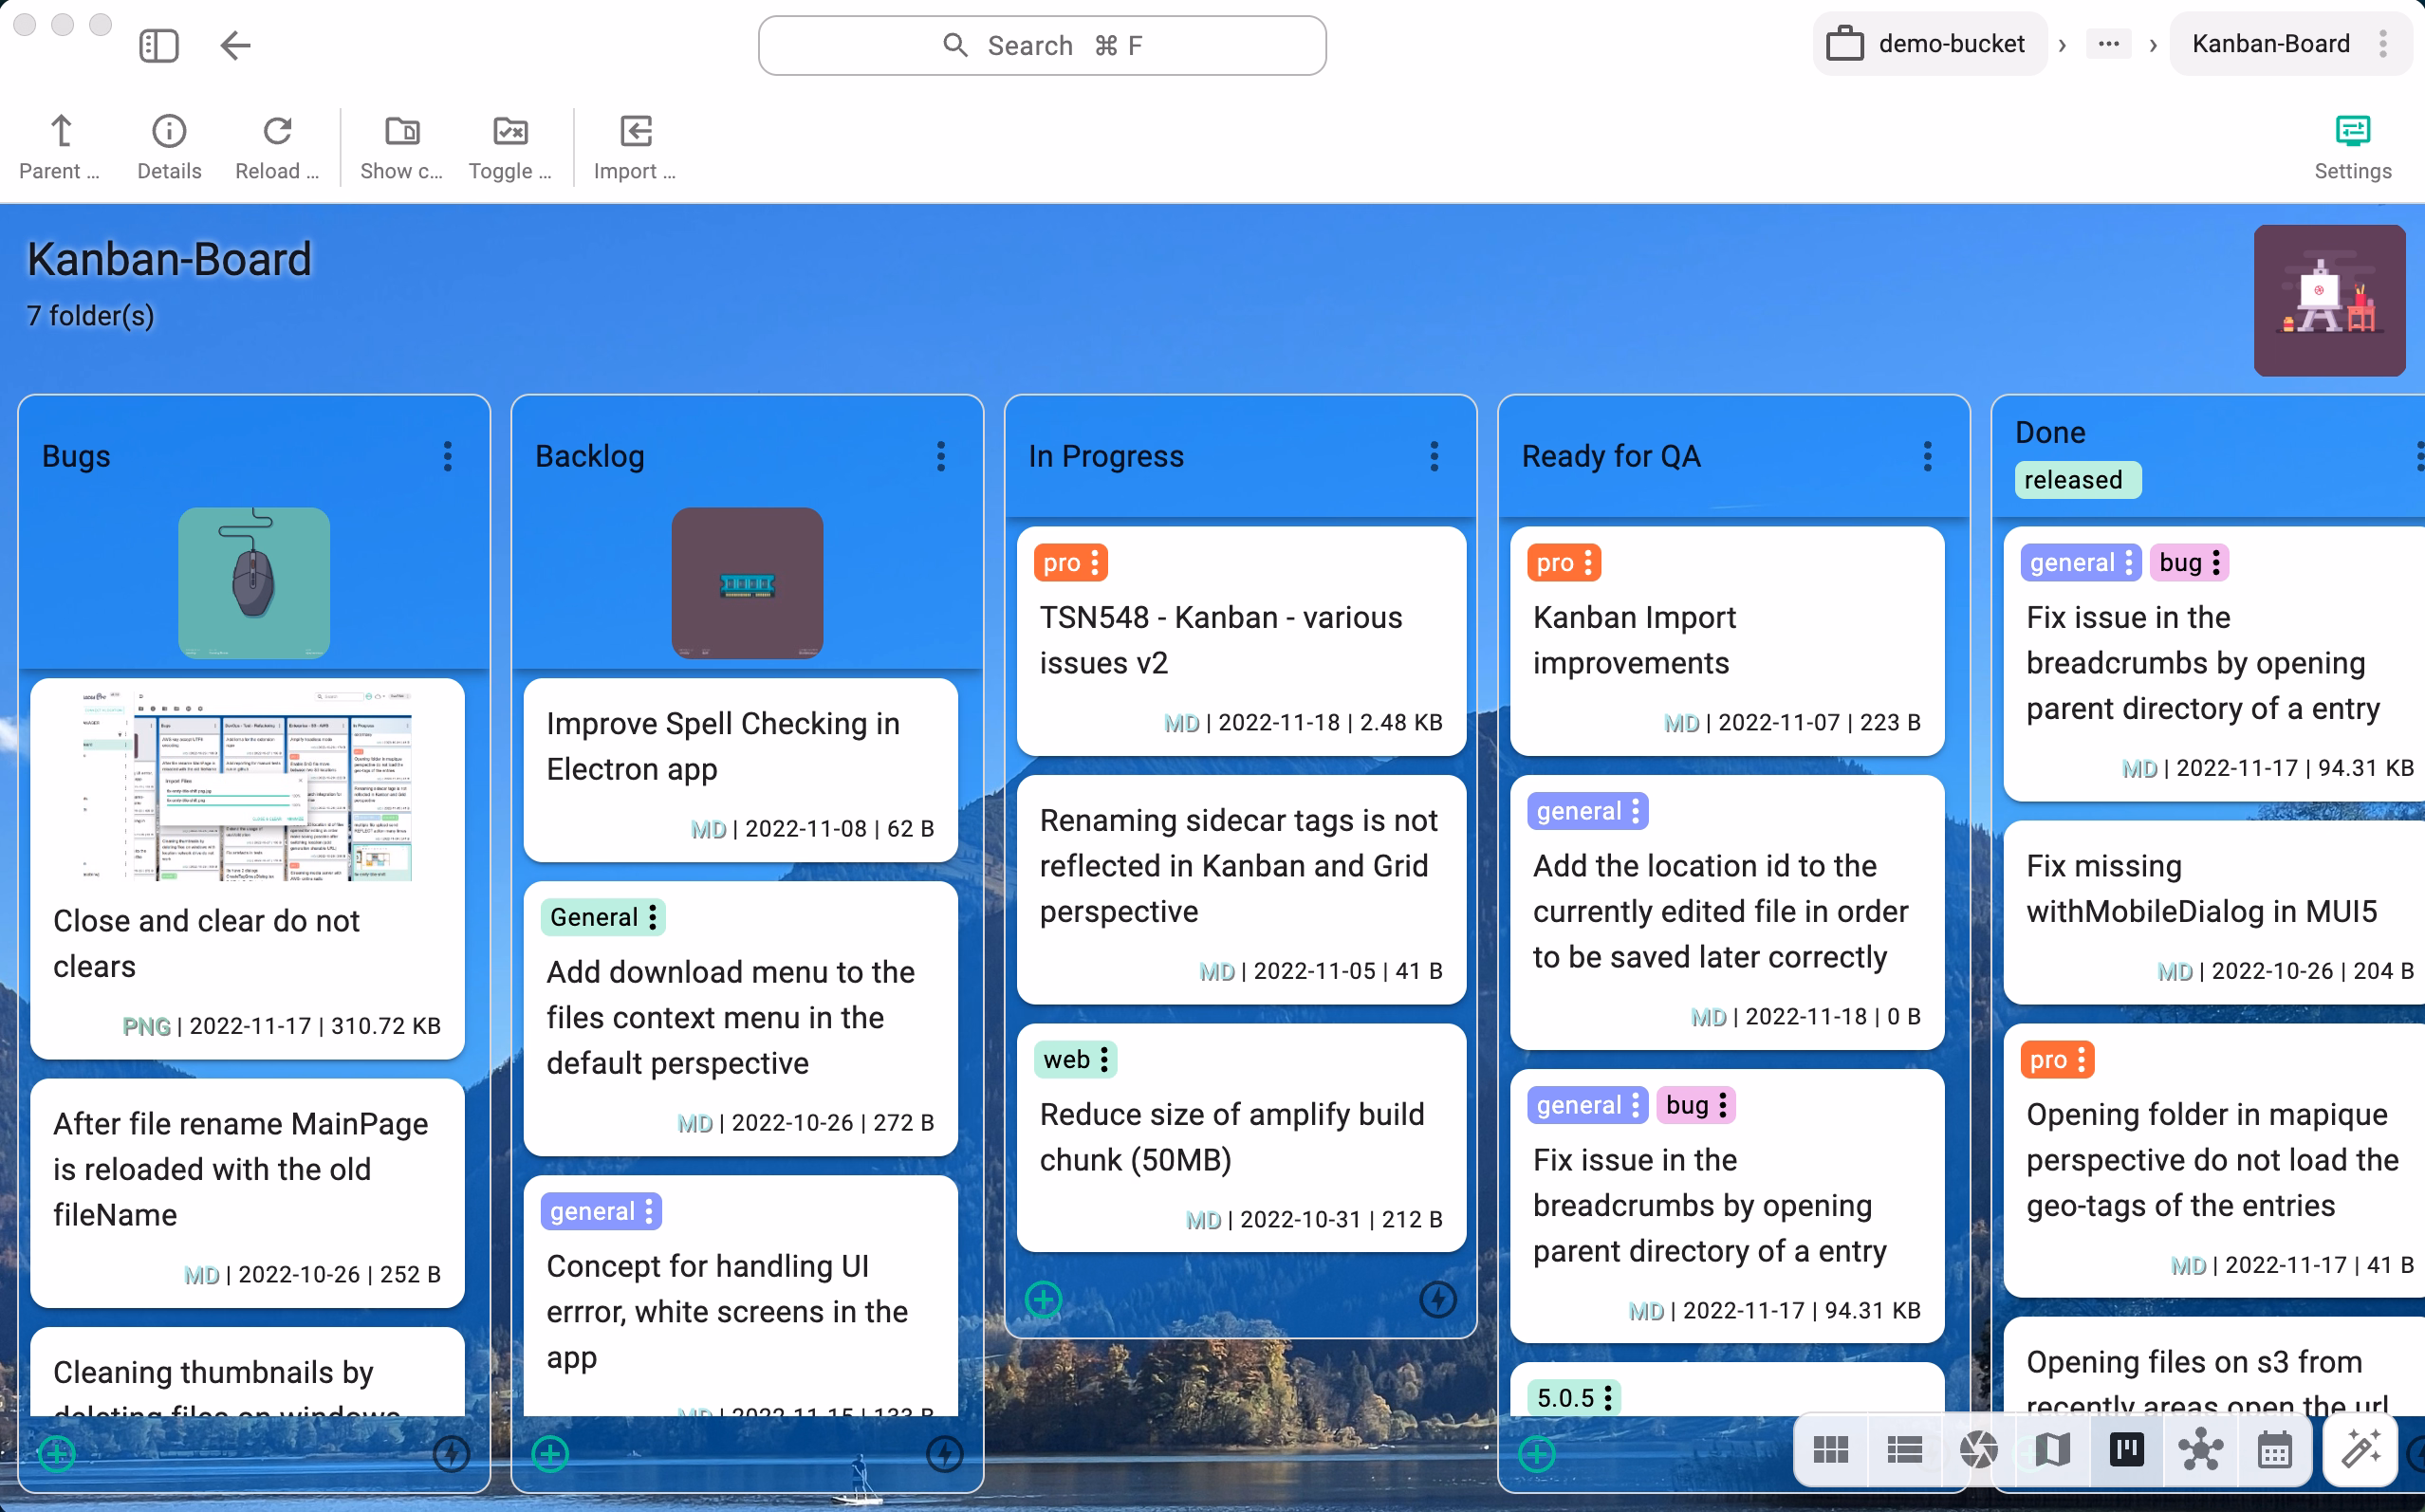The height and width of the screenshot is (1512, 2425).
Task: Add a new card in the Ready for QA column
Action: (1537, 1455)
